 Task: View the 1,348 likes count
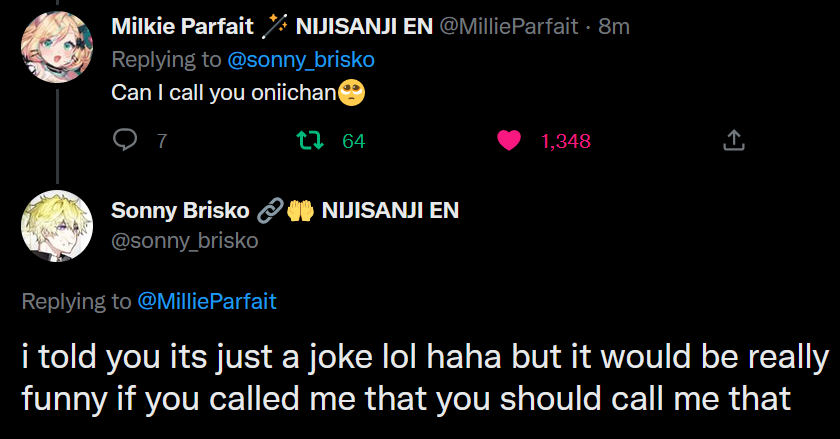tap(566, 141)
